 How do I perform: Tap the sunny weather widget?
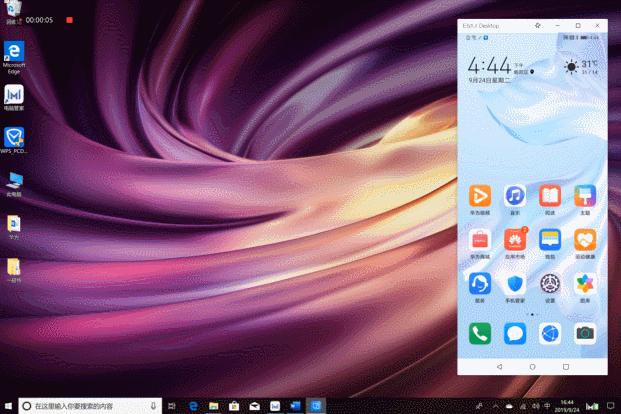point(580,67)
